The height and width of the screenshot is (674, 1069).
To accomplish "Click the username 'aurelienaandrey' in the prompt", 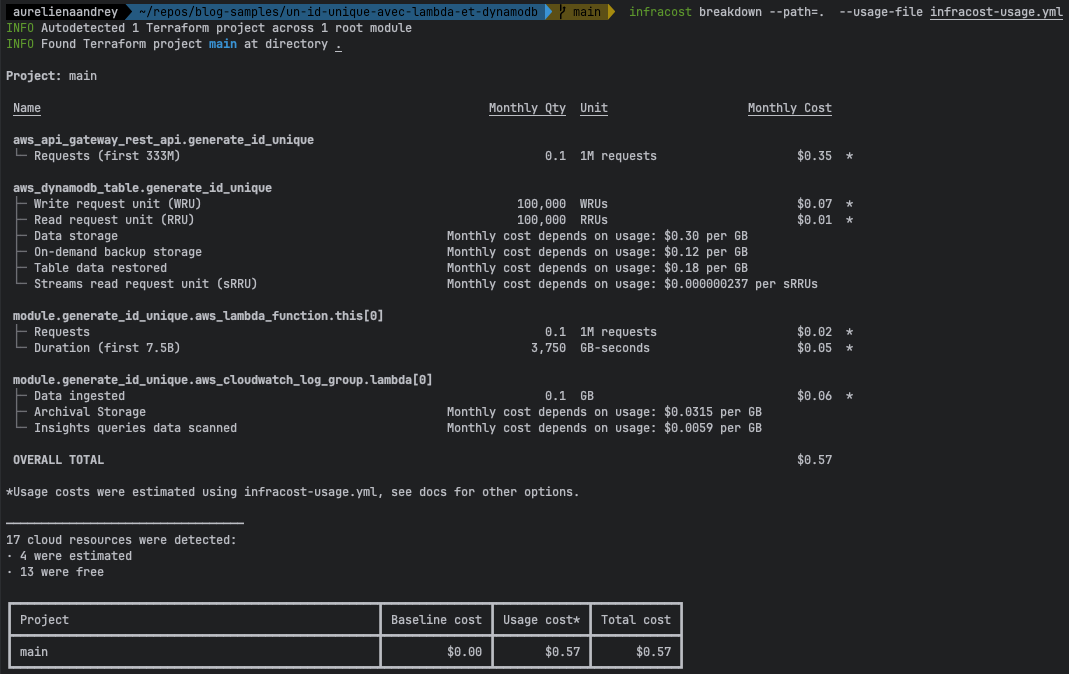I will pyautogui.click(x=65, y=12).
